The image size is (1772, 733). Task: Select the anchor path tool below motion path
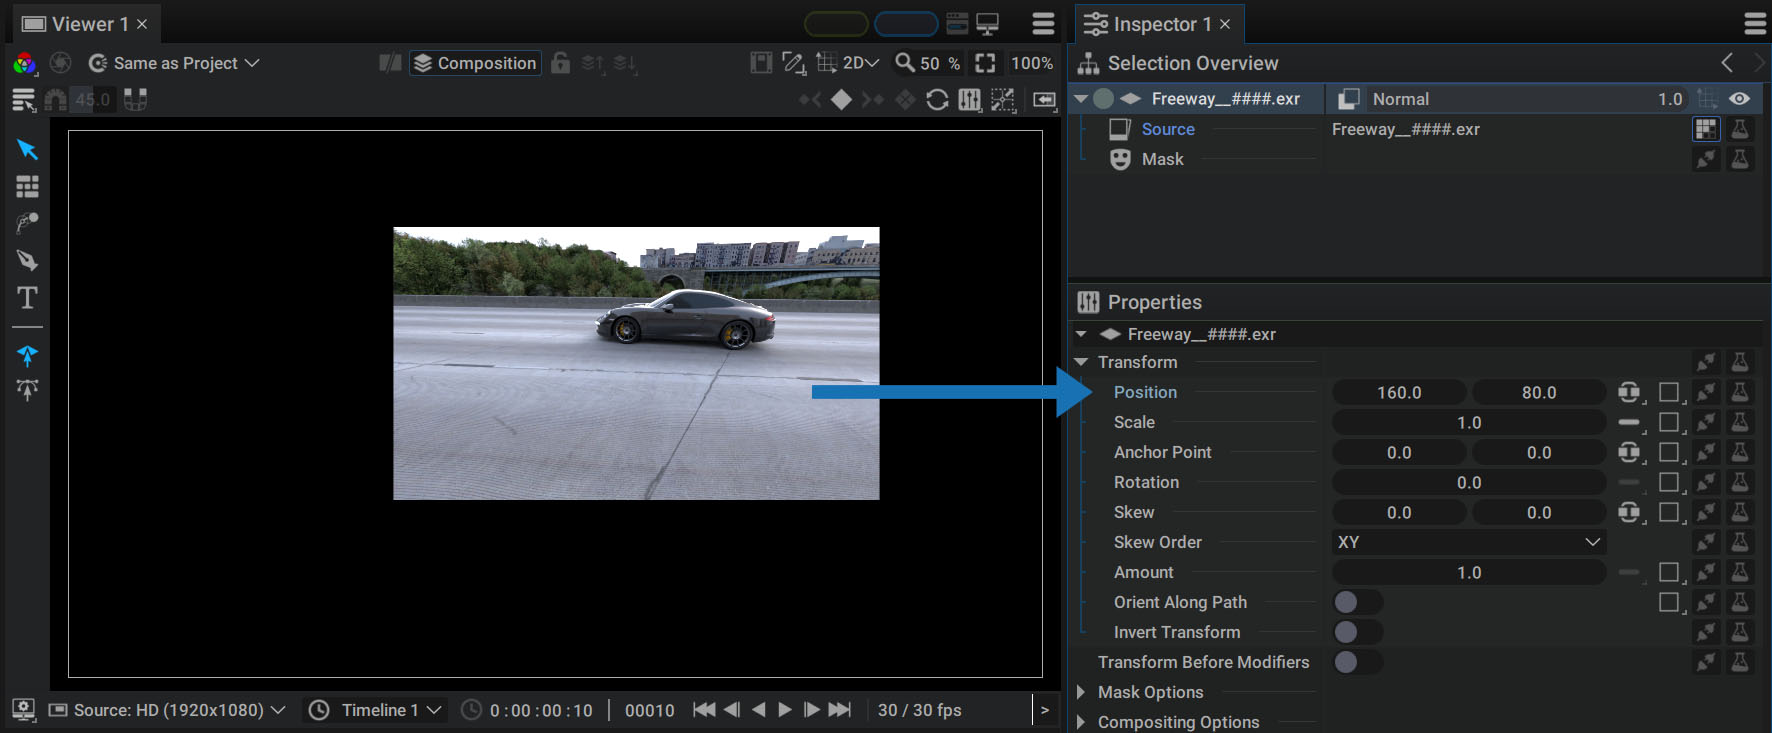coord(27,389)
